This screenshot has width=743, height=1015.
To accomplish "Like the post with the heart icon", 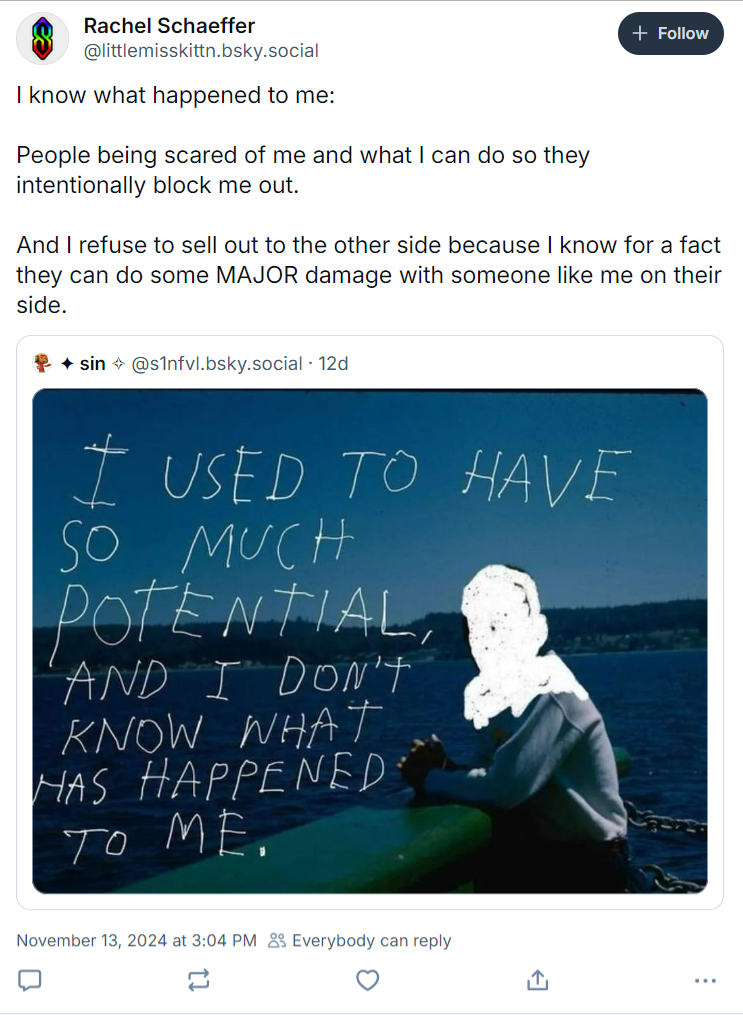I will coord(368,980).
